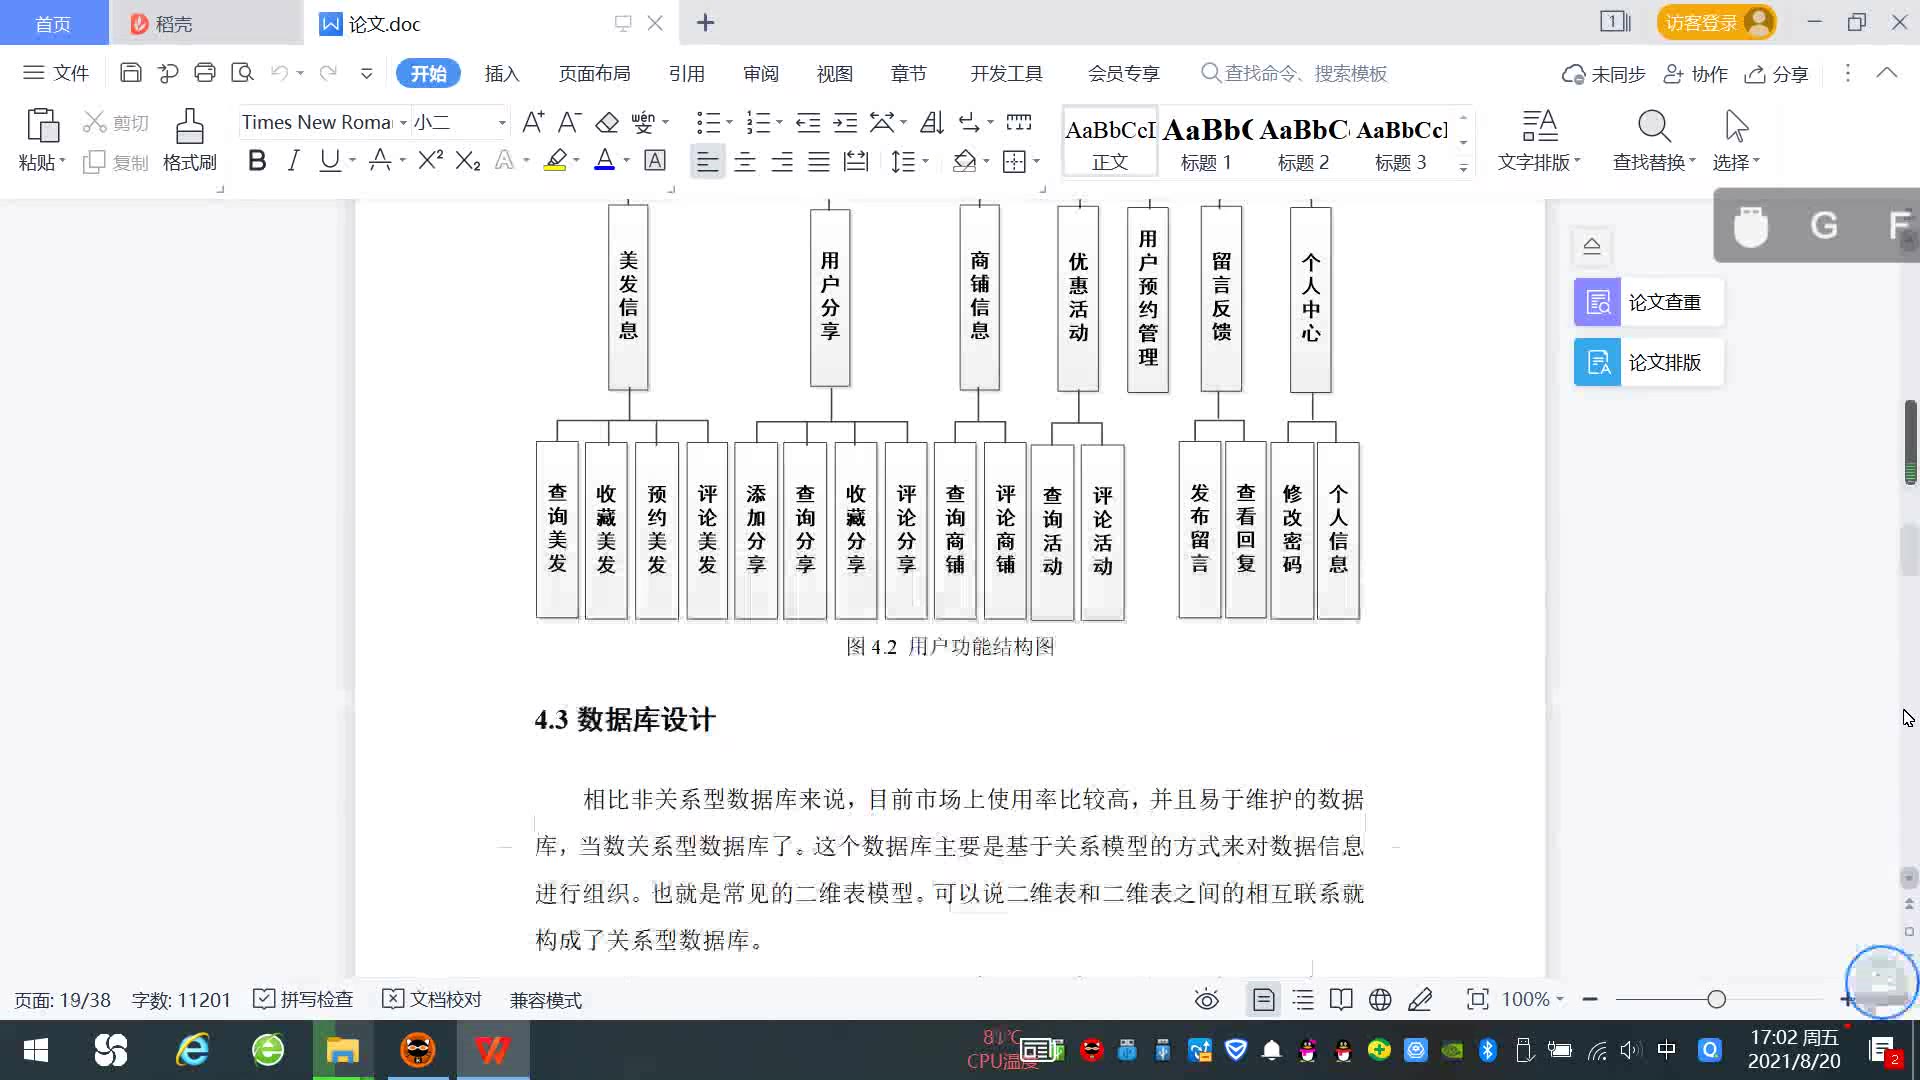Toggle italic text formatting
The height and width of the screenshot is (1080, 1920).
tap(293, 161)
